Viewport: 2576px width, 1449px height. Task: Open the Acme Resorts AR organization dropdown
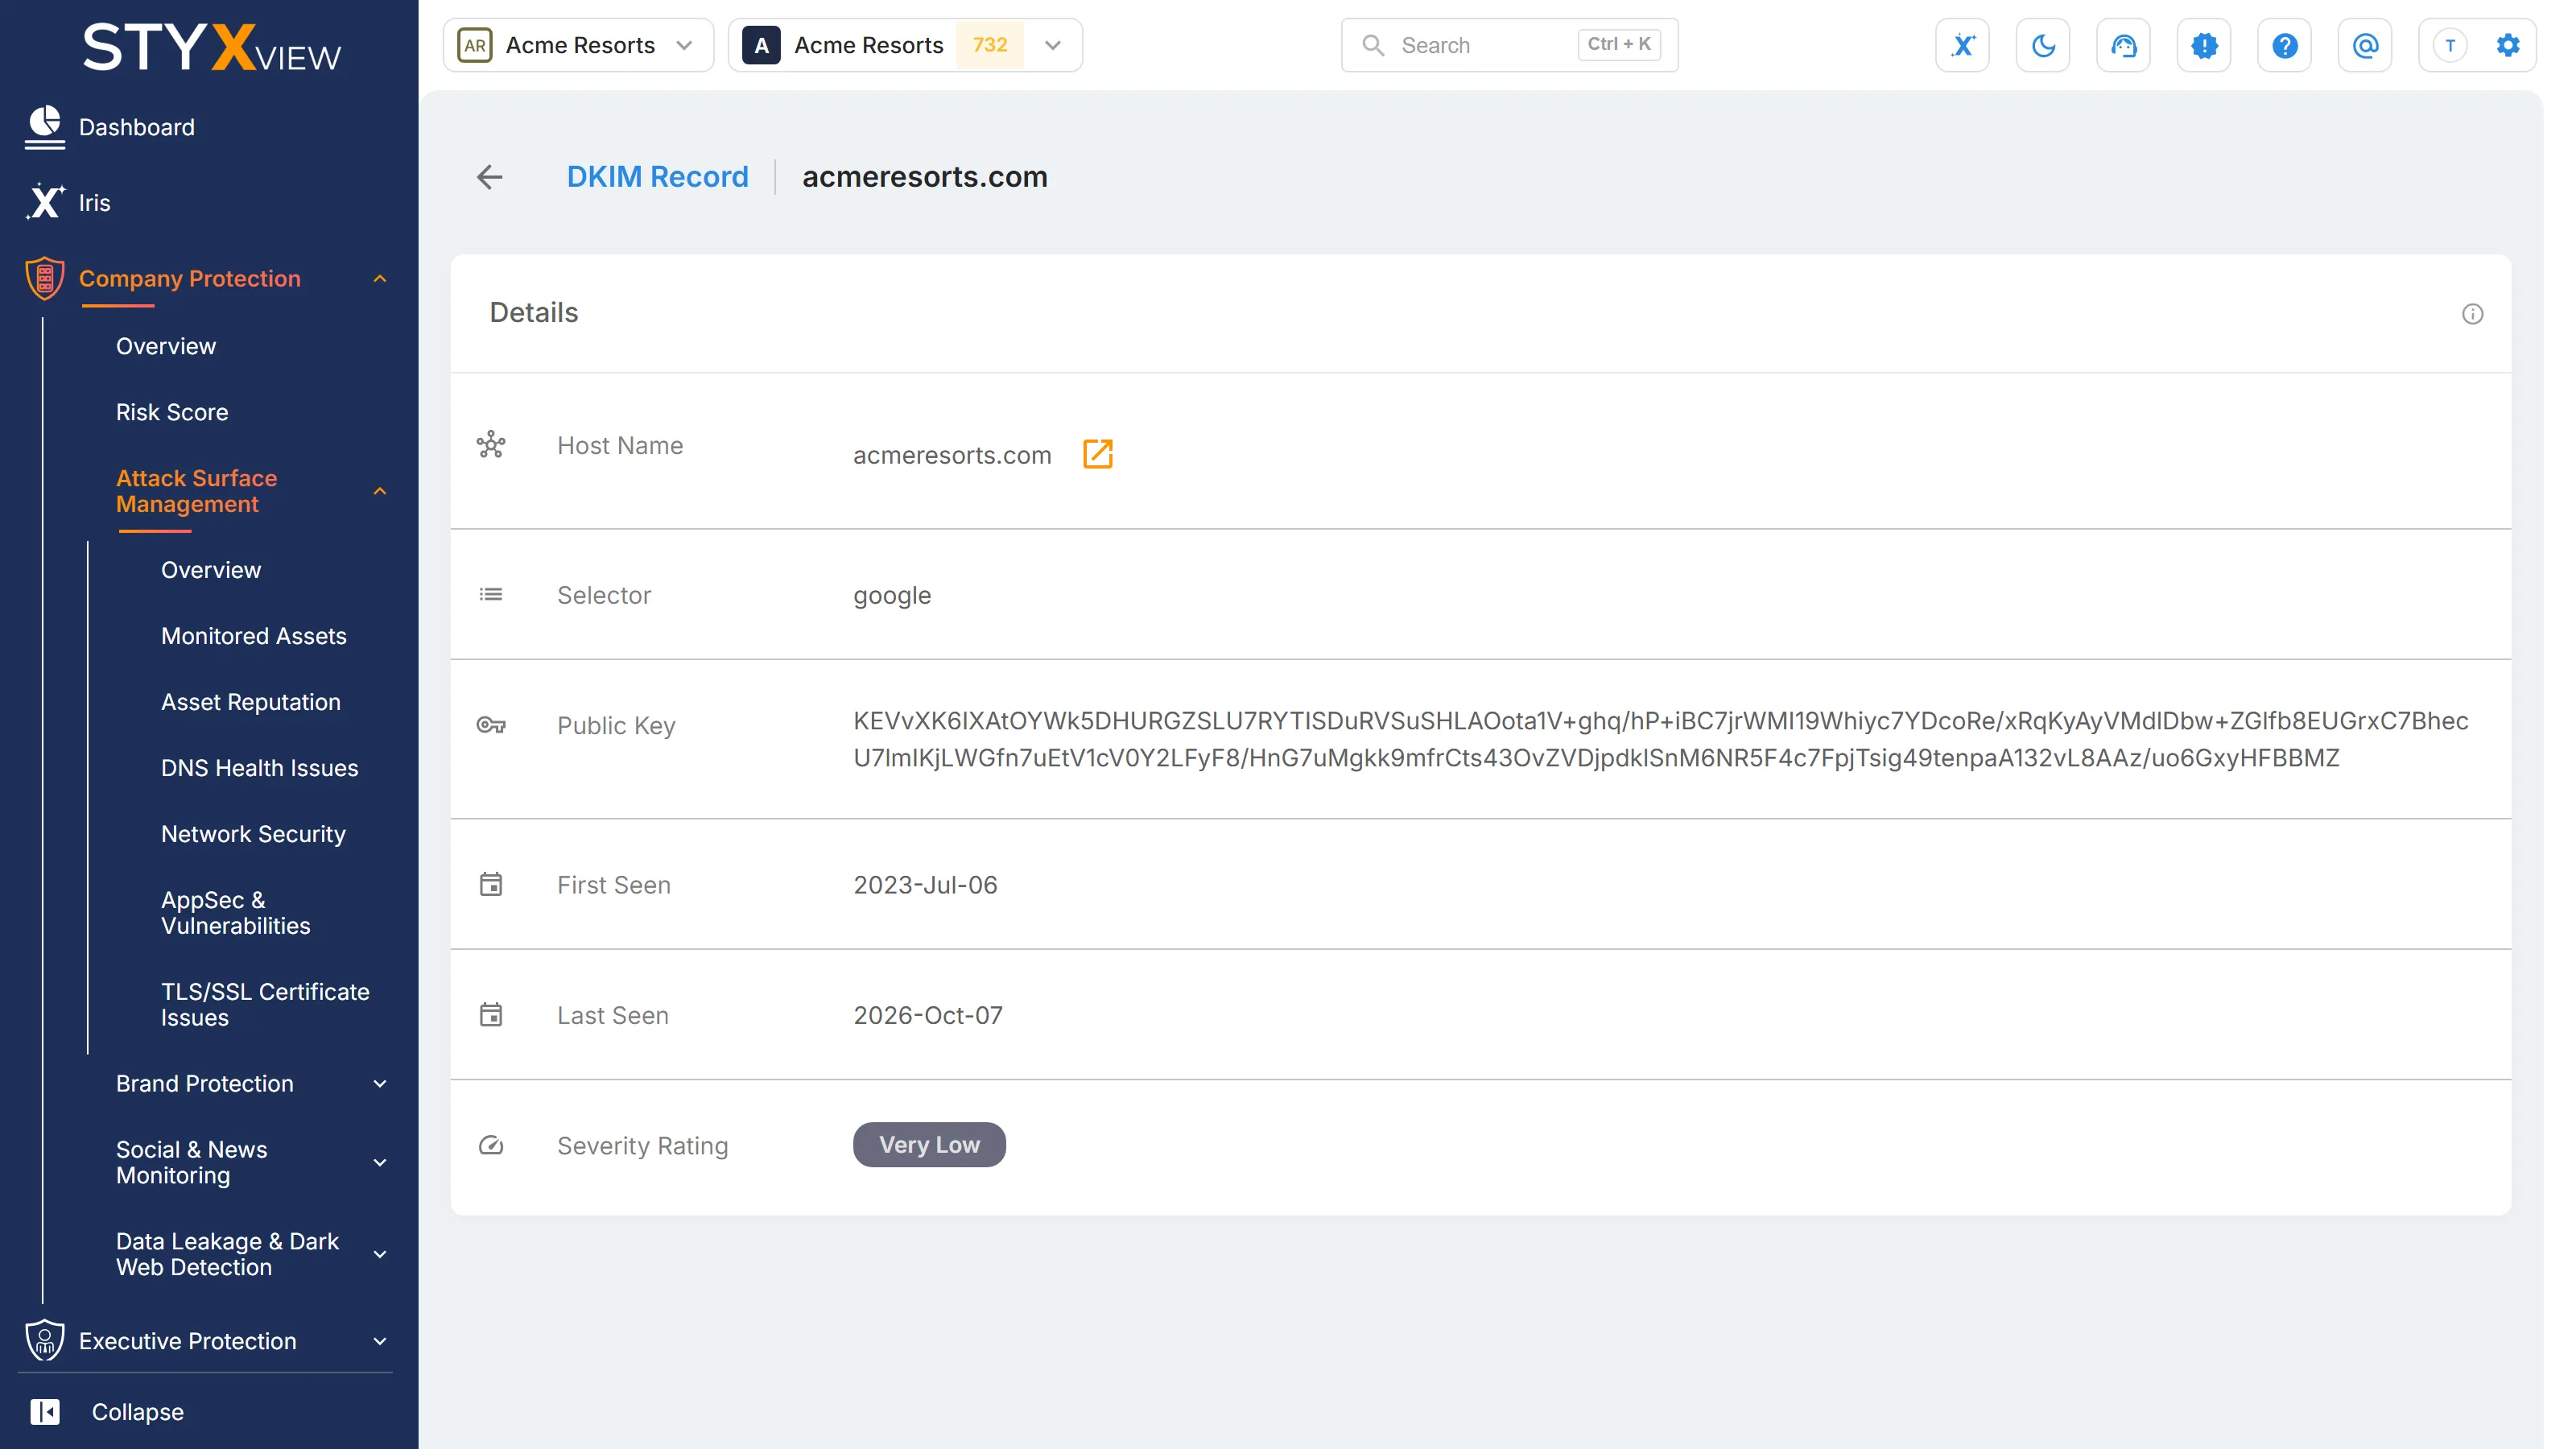pyautogui.click(x=578, y=45)
